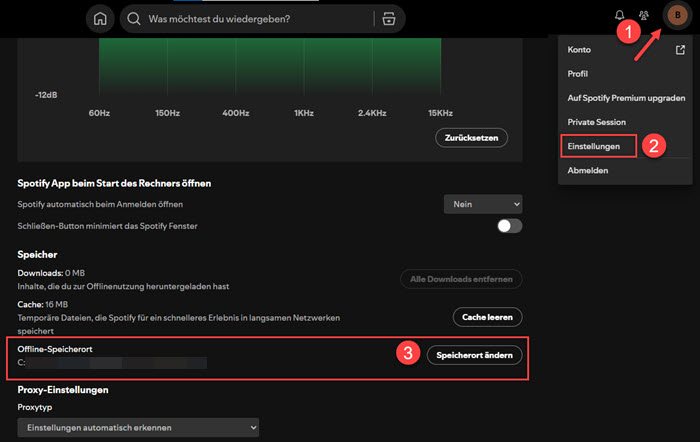Toggle Schließen-Button minimiert das Spotify Fenster
Screen dimensions: 700x442
pos(509,226)
